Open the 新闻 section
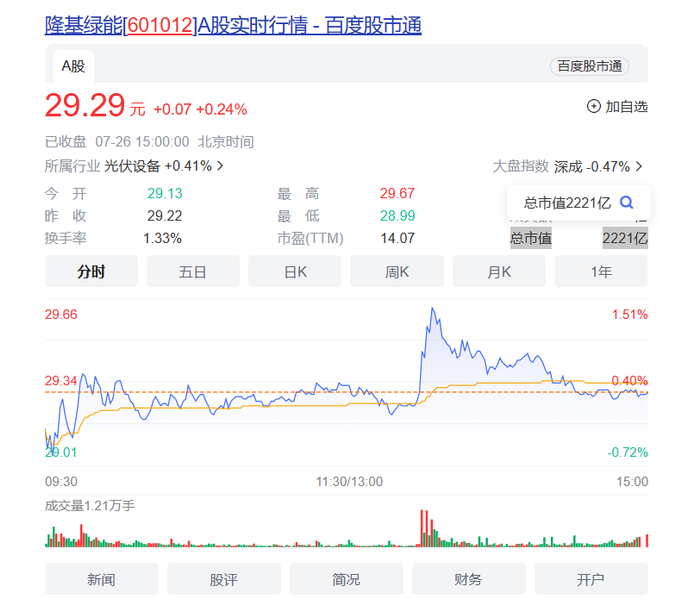The height and width of the screenshot is (599, 700). pos(101,579)
